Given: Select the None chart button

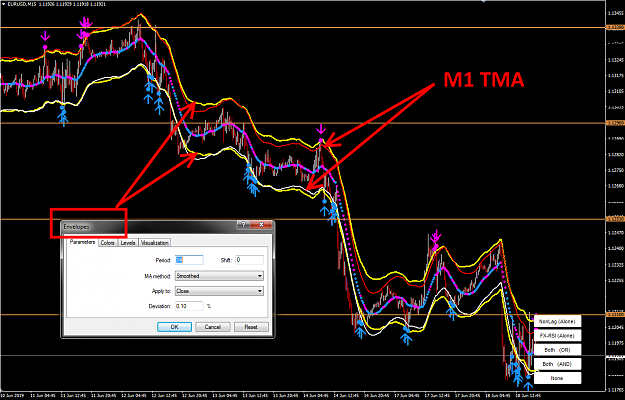Looking at the screenshot, I should [x=557, y=378].
